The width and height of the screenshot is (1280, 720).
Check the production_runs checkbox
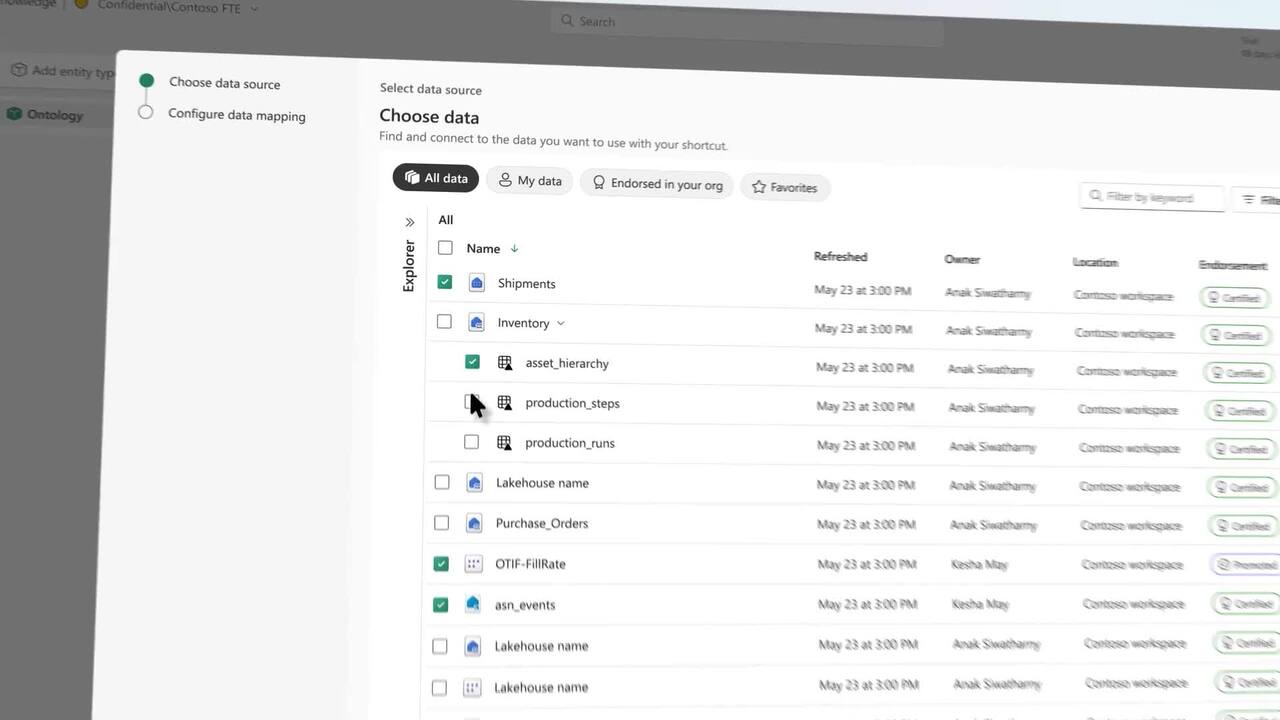(471, 442)
